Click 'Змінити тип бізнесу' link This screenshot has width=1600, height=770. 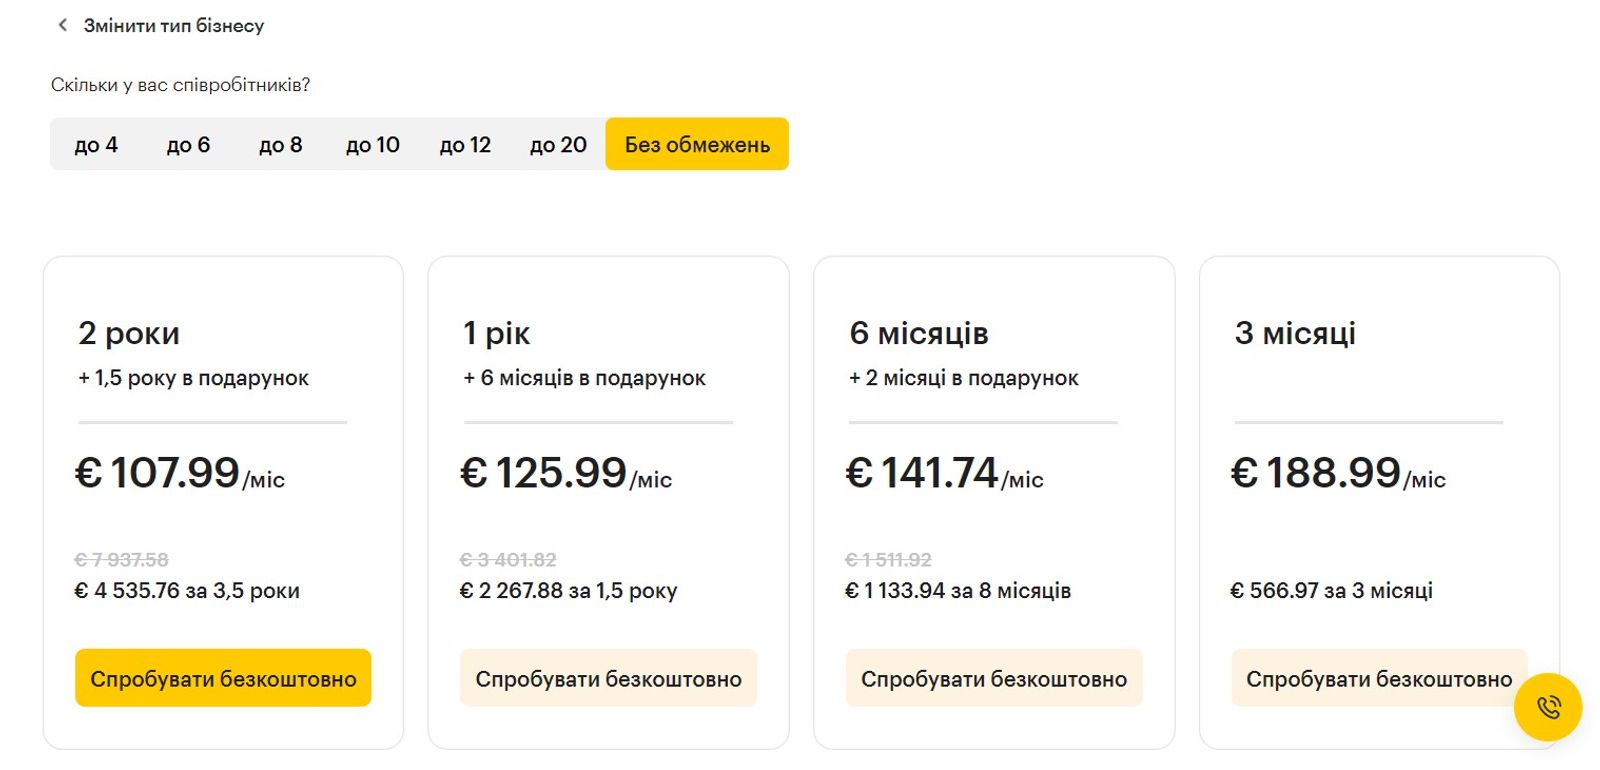point(174,25)
